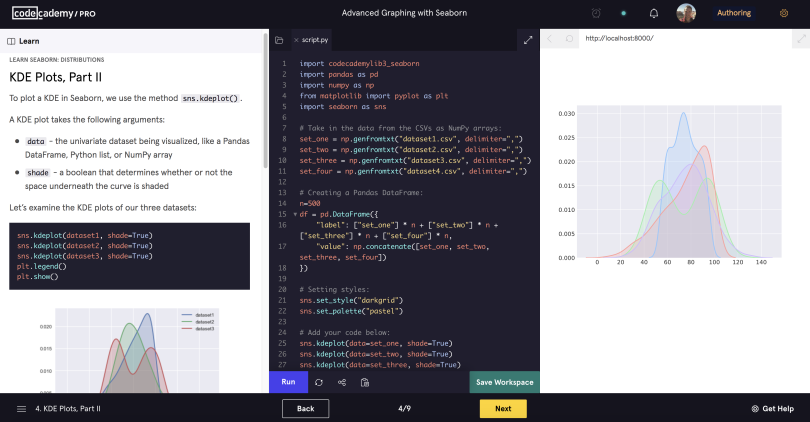Click line 21 sns.set_style("darkgrid")

coord(351,300)
